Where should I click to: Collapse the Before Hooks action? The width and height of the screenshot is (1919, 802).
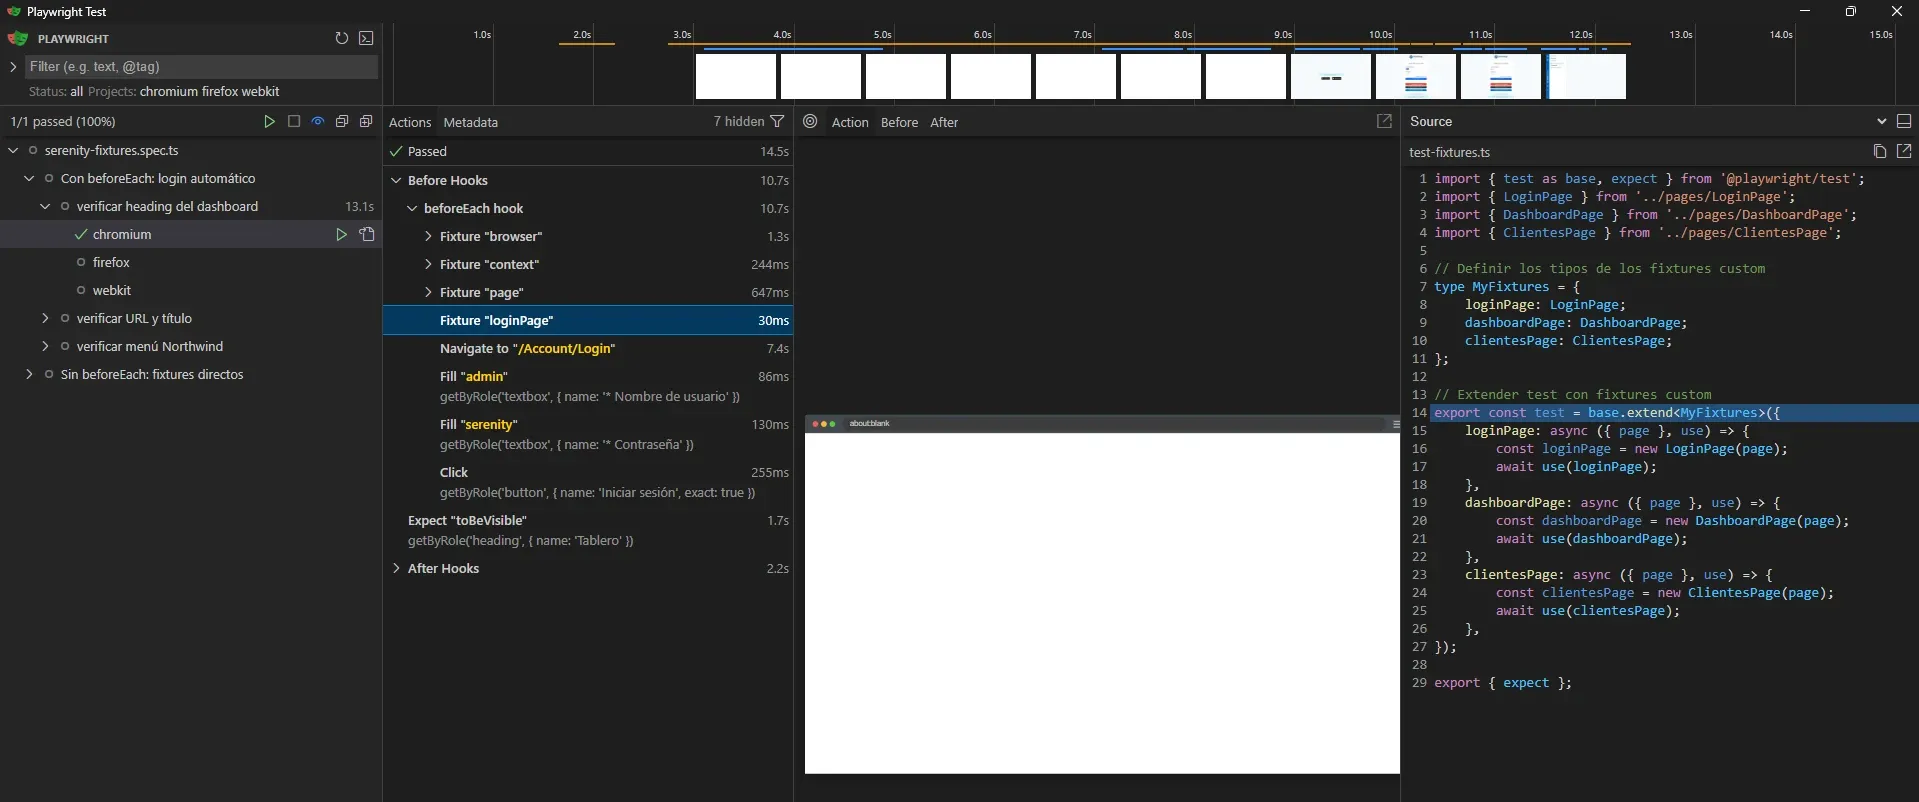point(396,180)
